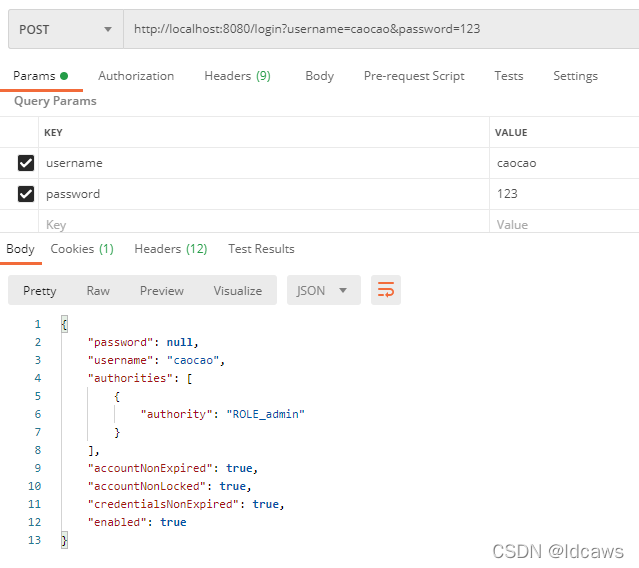The height and width of the screenshot is (568, 639).
Task: Open the Pre-request Script tab
Action: point(414,76)
